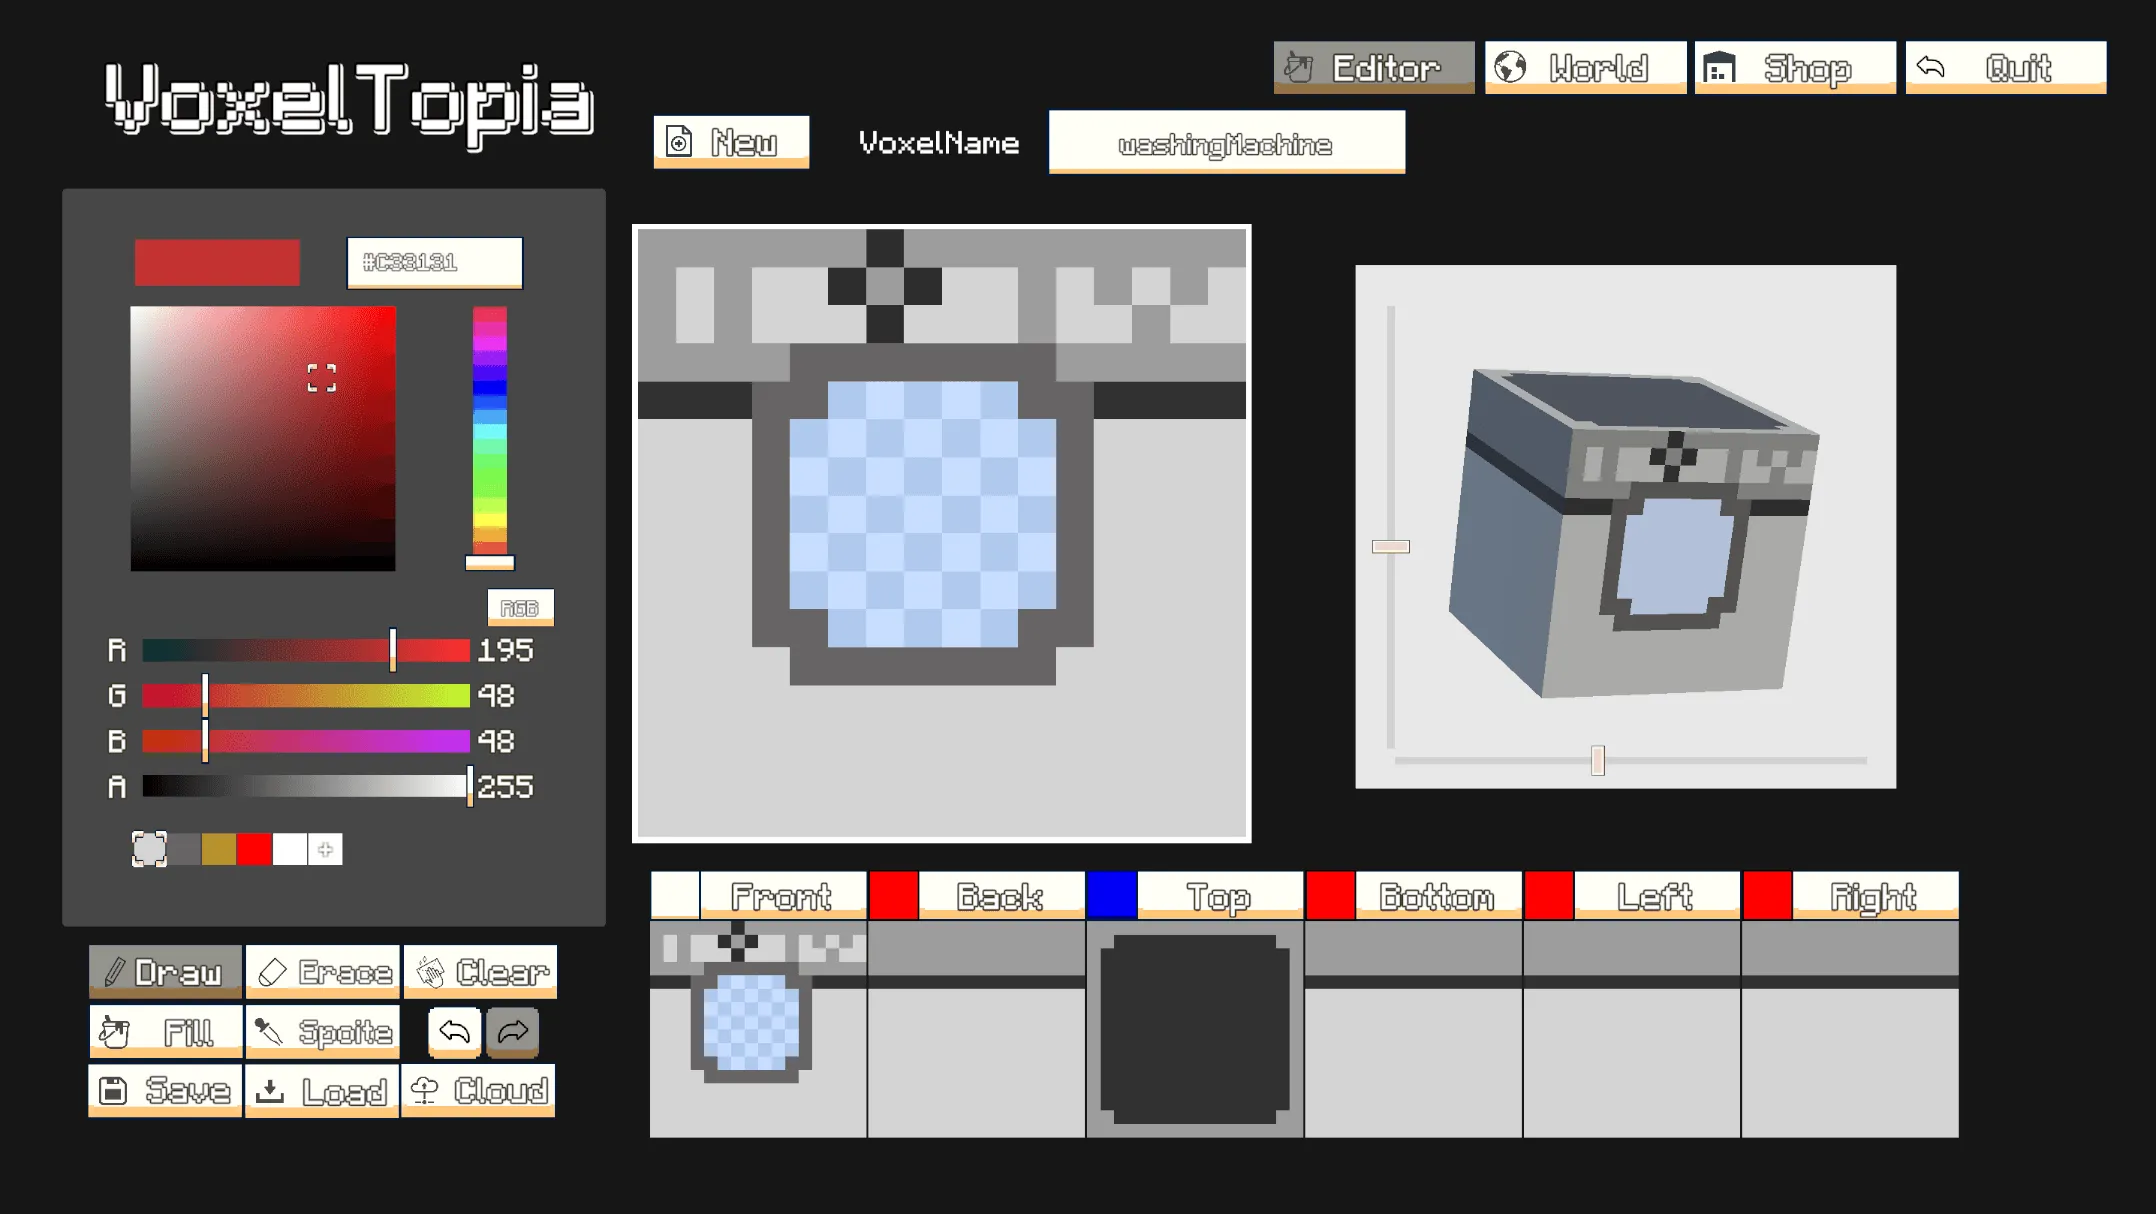Load a voxel file
The height and width of the screenshot is (1214, 2156).
[x=322, y=1090]
